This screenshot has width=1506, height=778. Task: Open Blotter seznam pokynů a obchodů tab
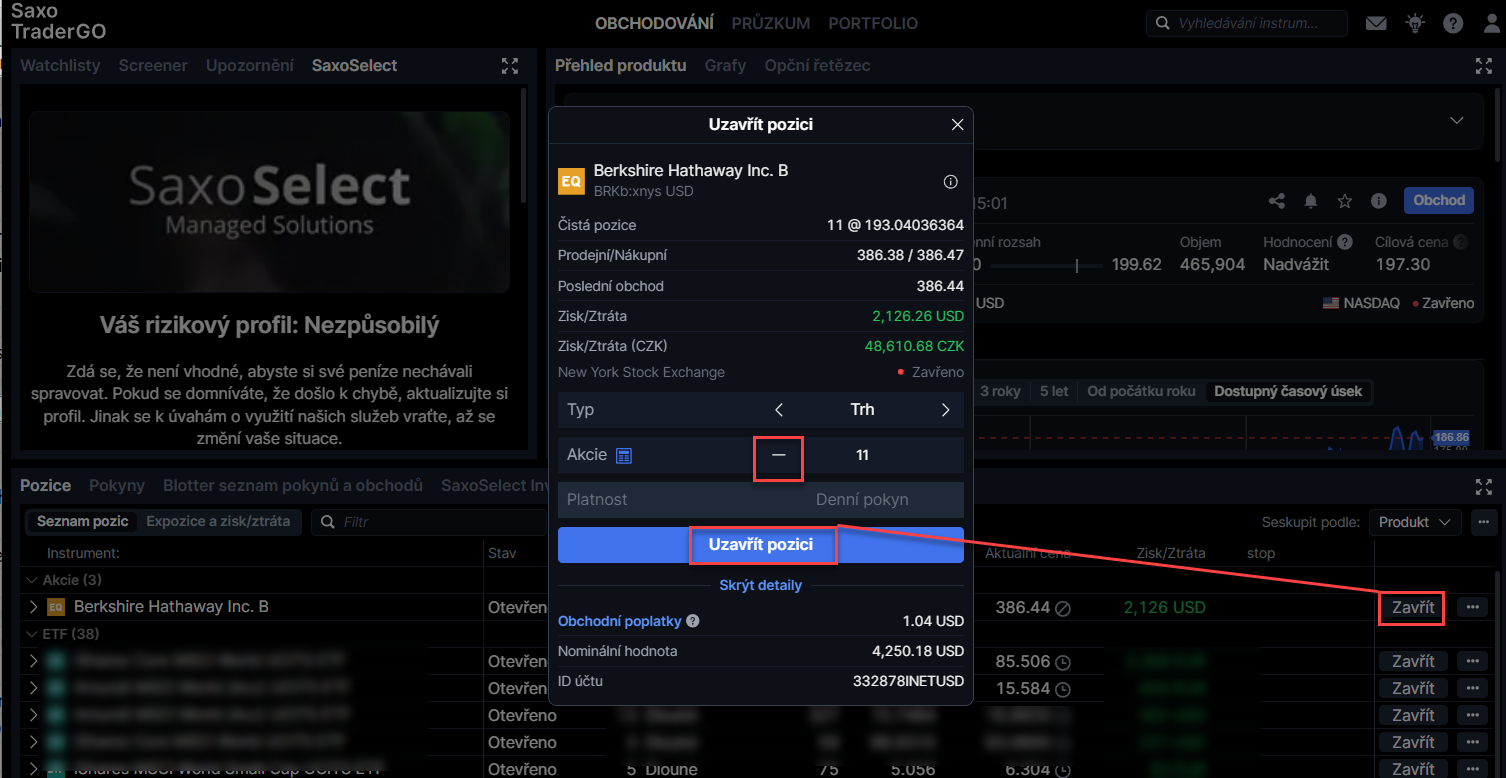click(x=293, y=486)
